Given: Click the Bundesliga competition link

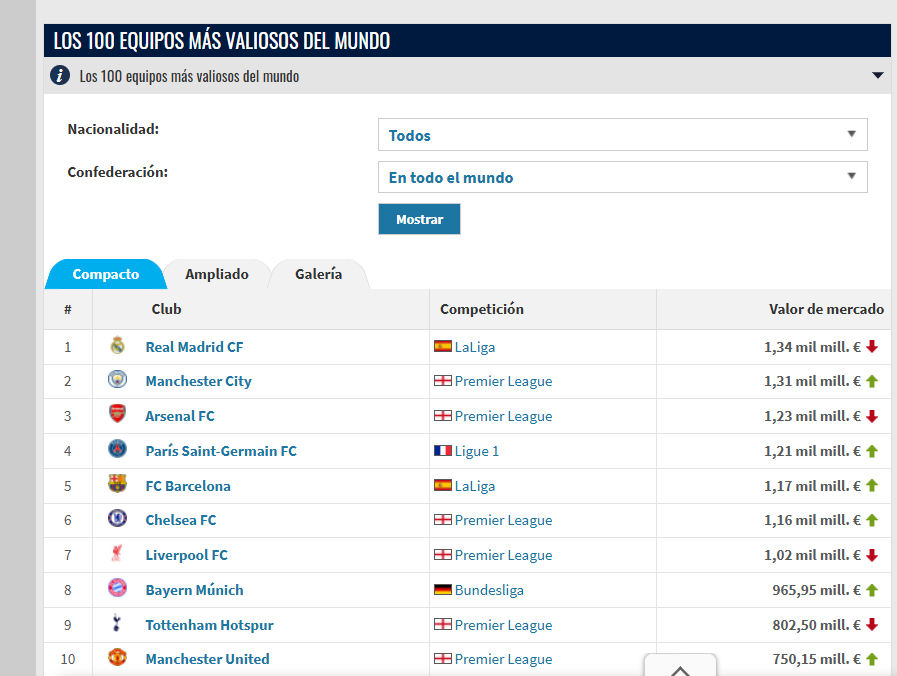Looking at the screenshot, I should point(489,590).
